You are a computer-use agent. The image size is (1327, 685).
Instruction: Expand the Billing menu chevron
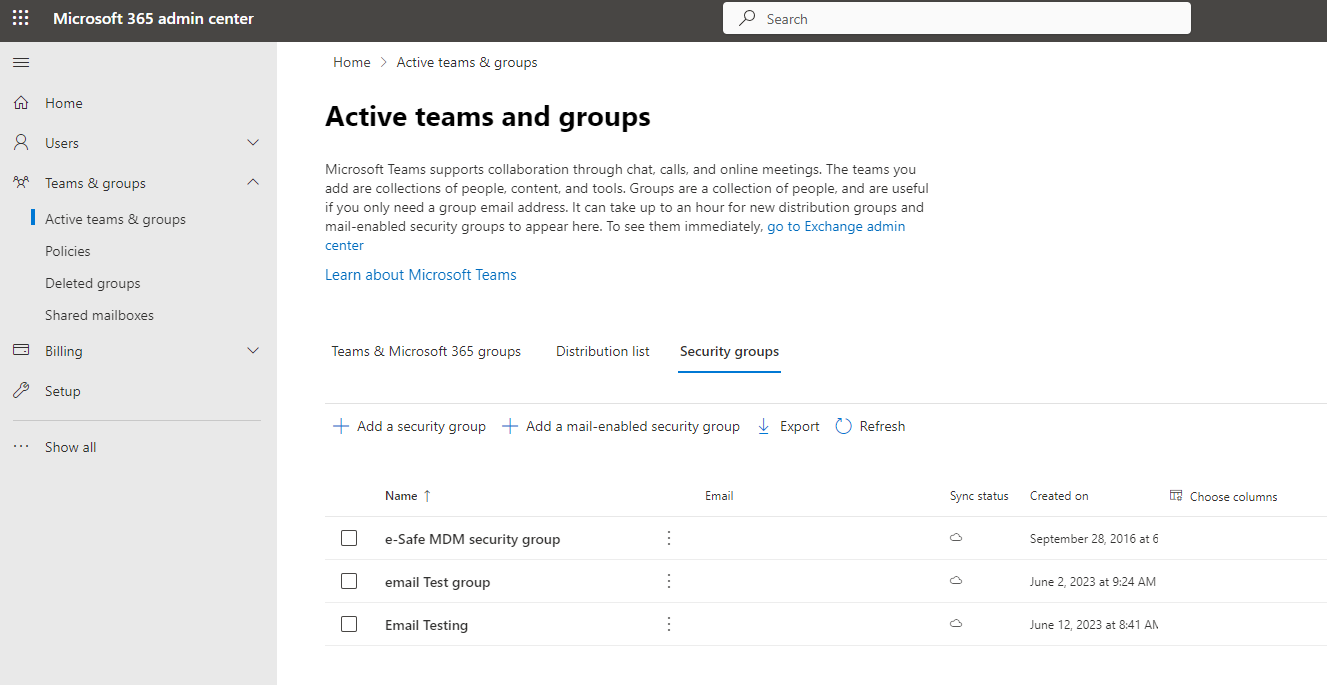[253, 351]
